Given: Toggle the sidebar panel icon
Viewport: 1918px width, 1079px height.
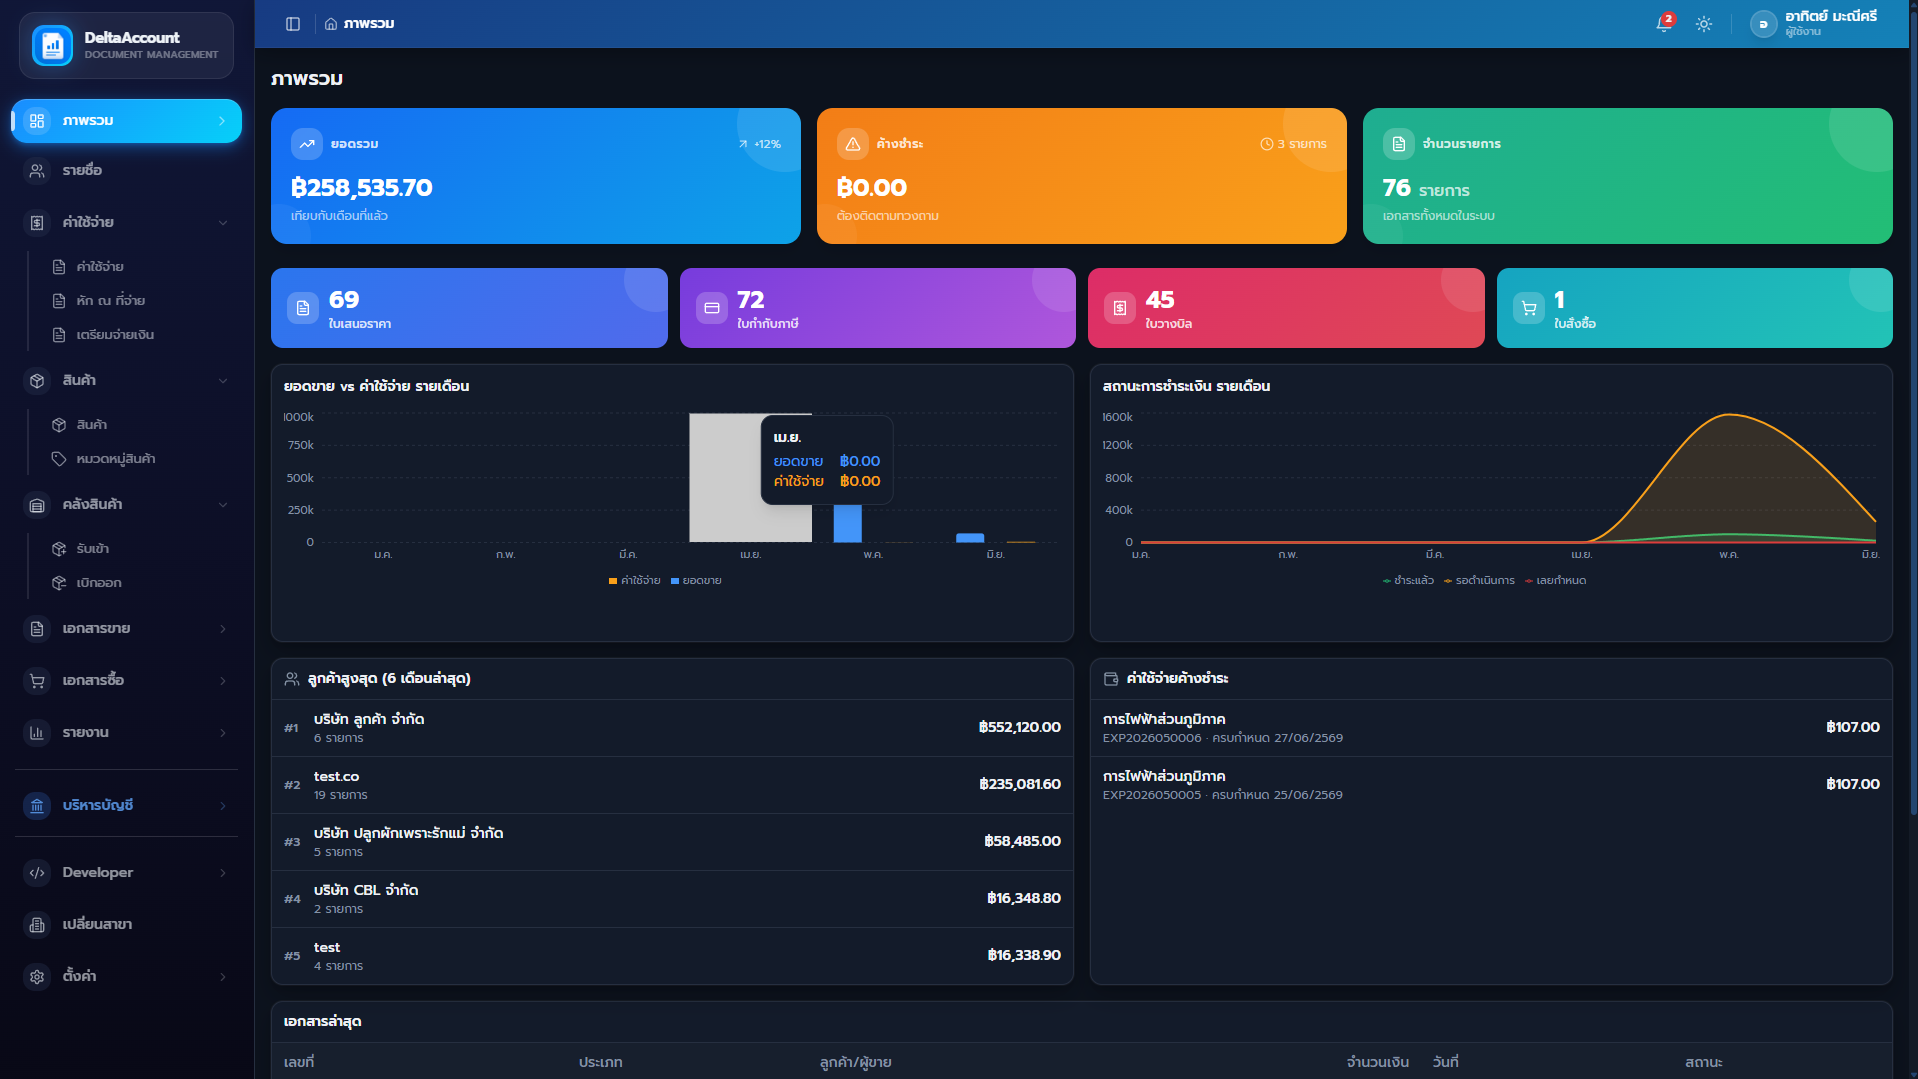Looking at the screenshot, I should pyautogui.click(x=293, y=24).
